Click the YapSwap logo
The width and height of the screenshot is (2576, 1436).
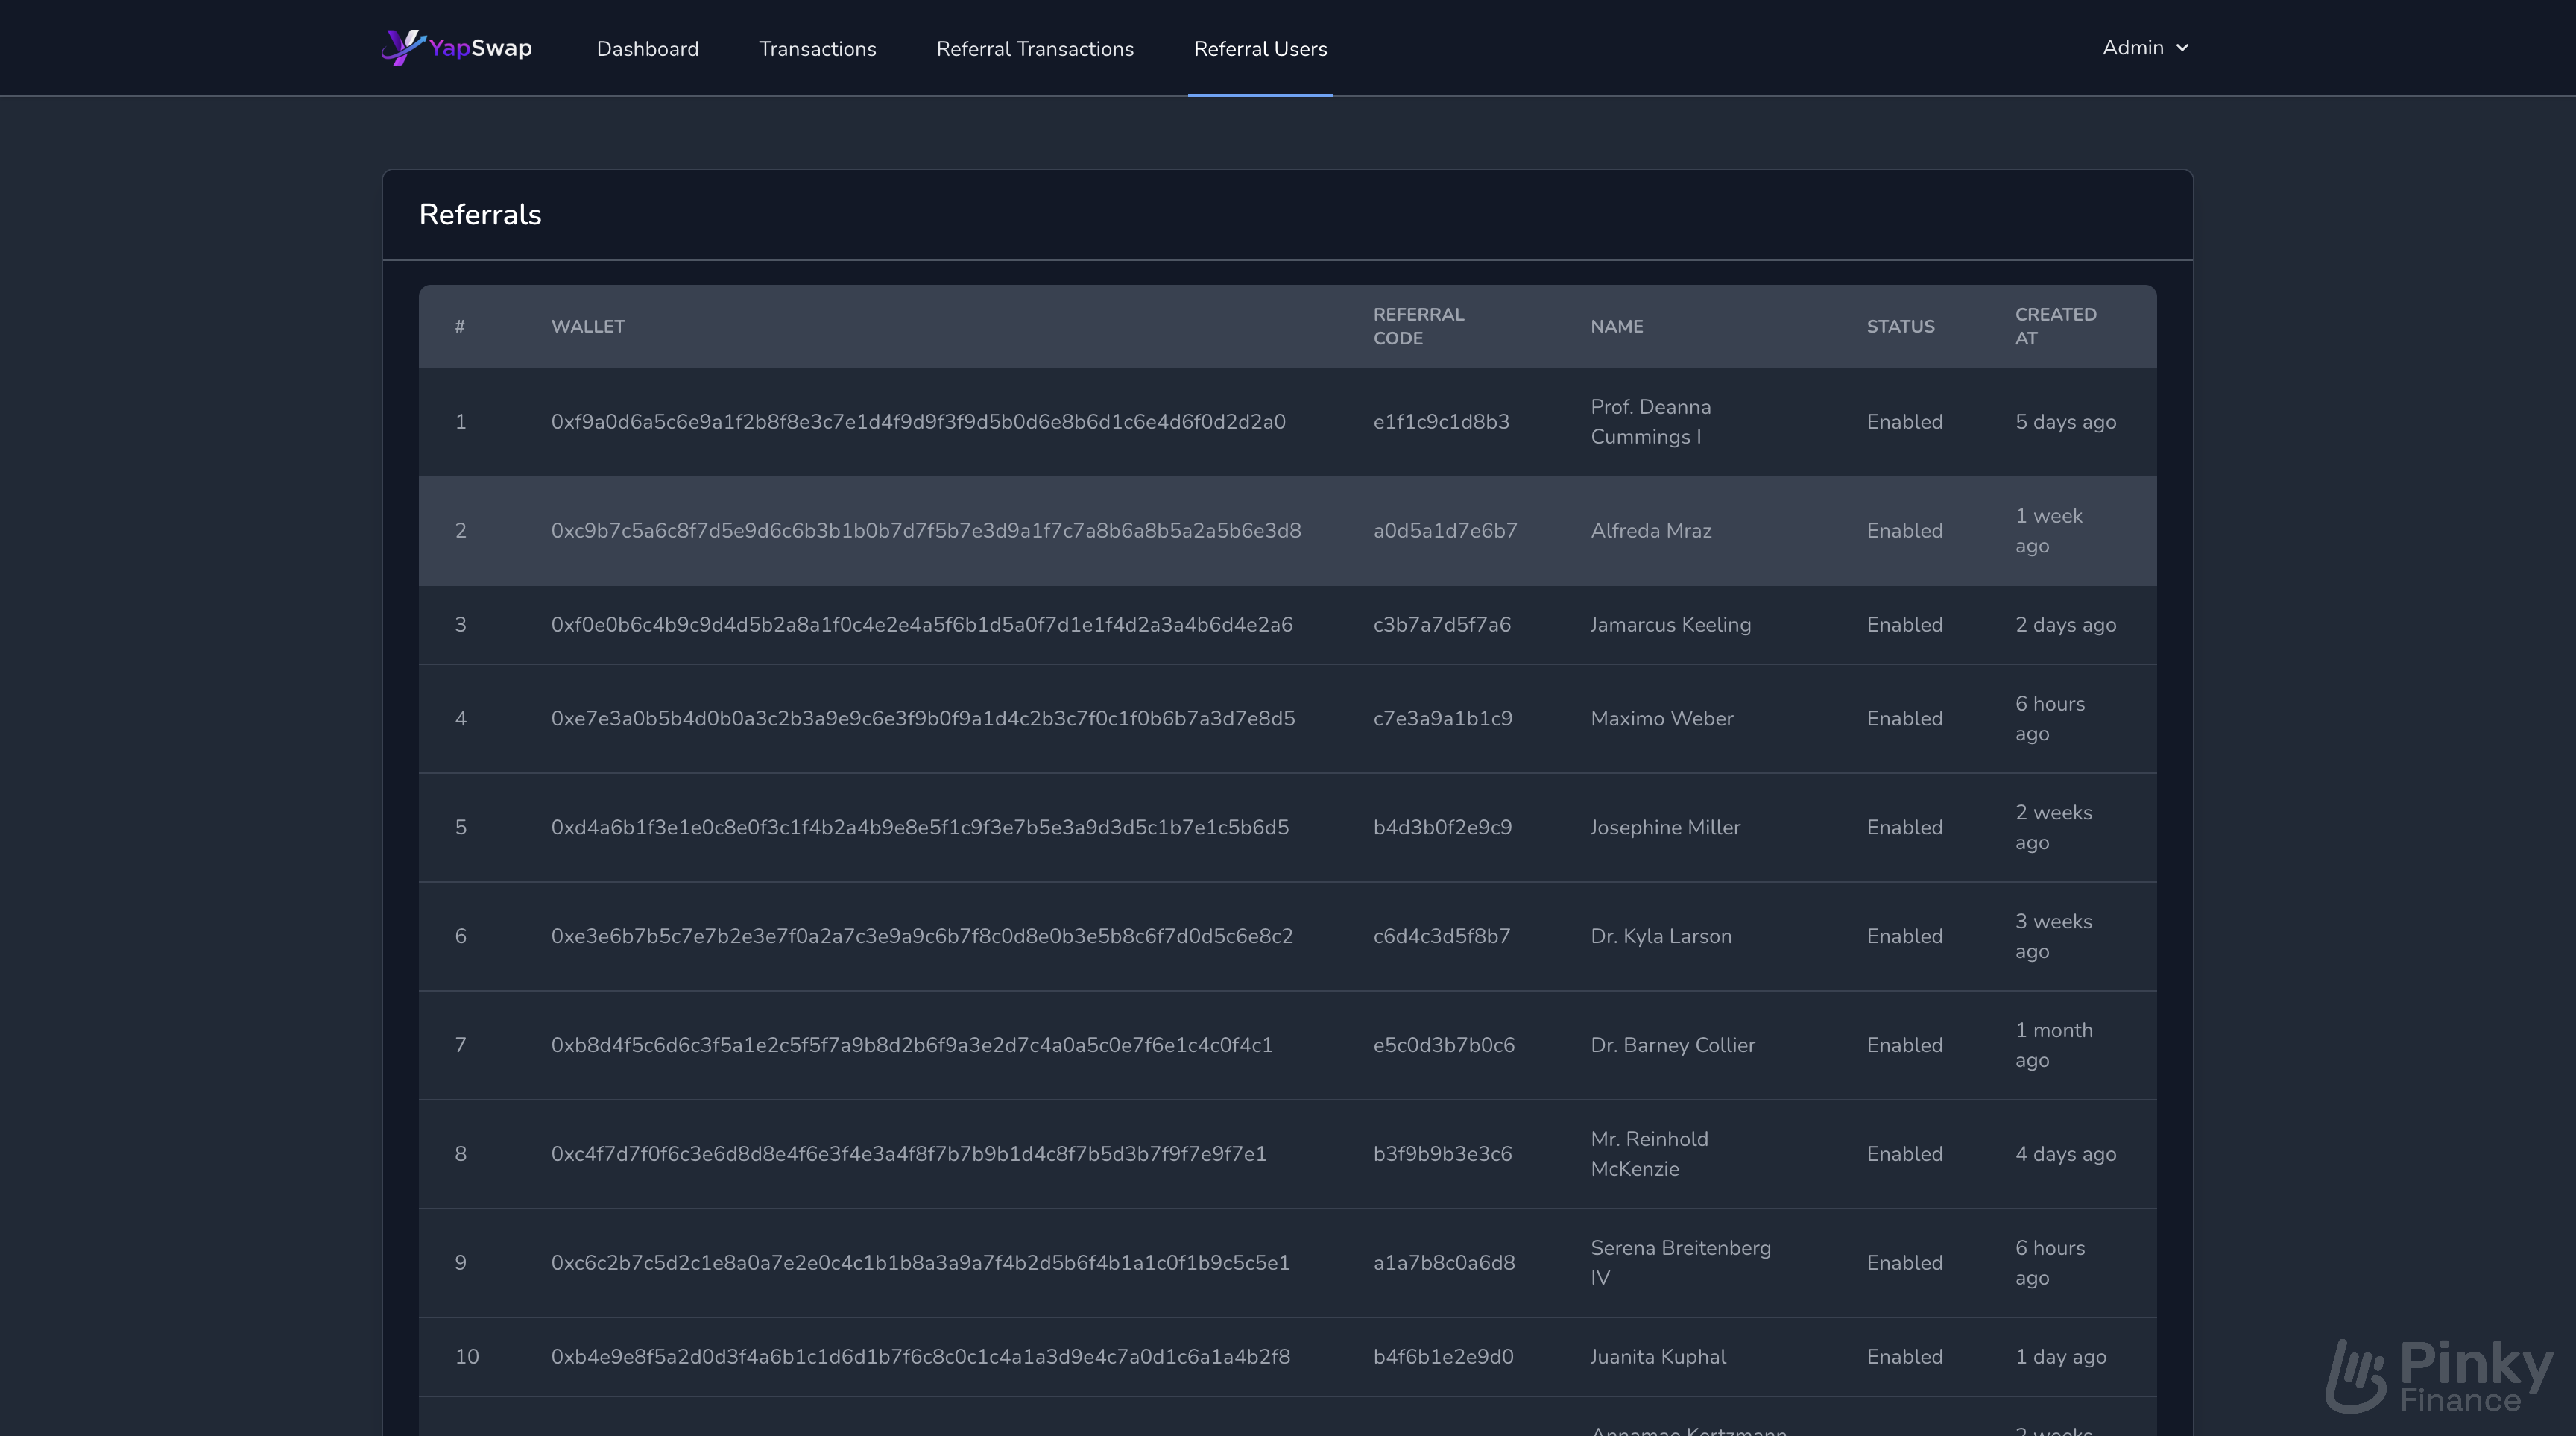(x=457, y=47)
